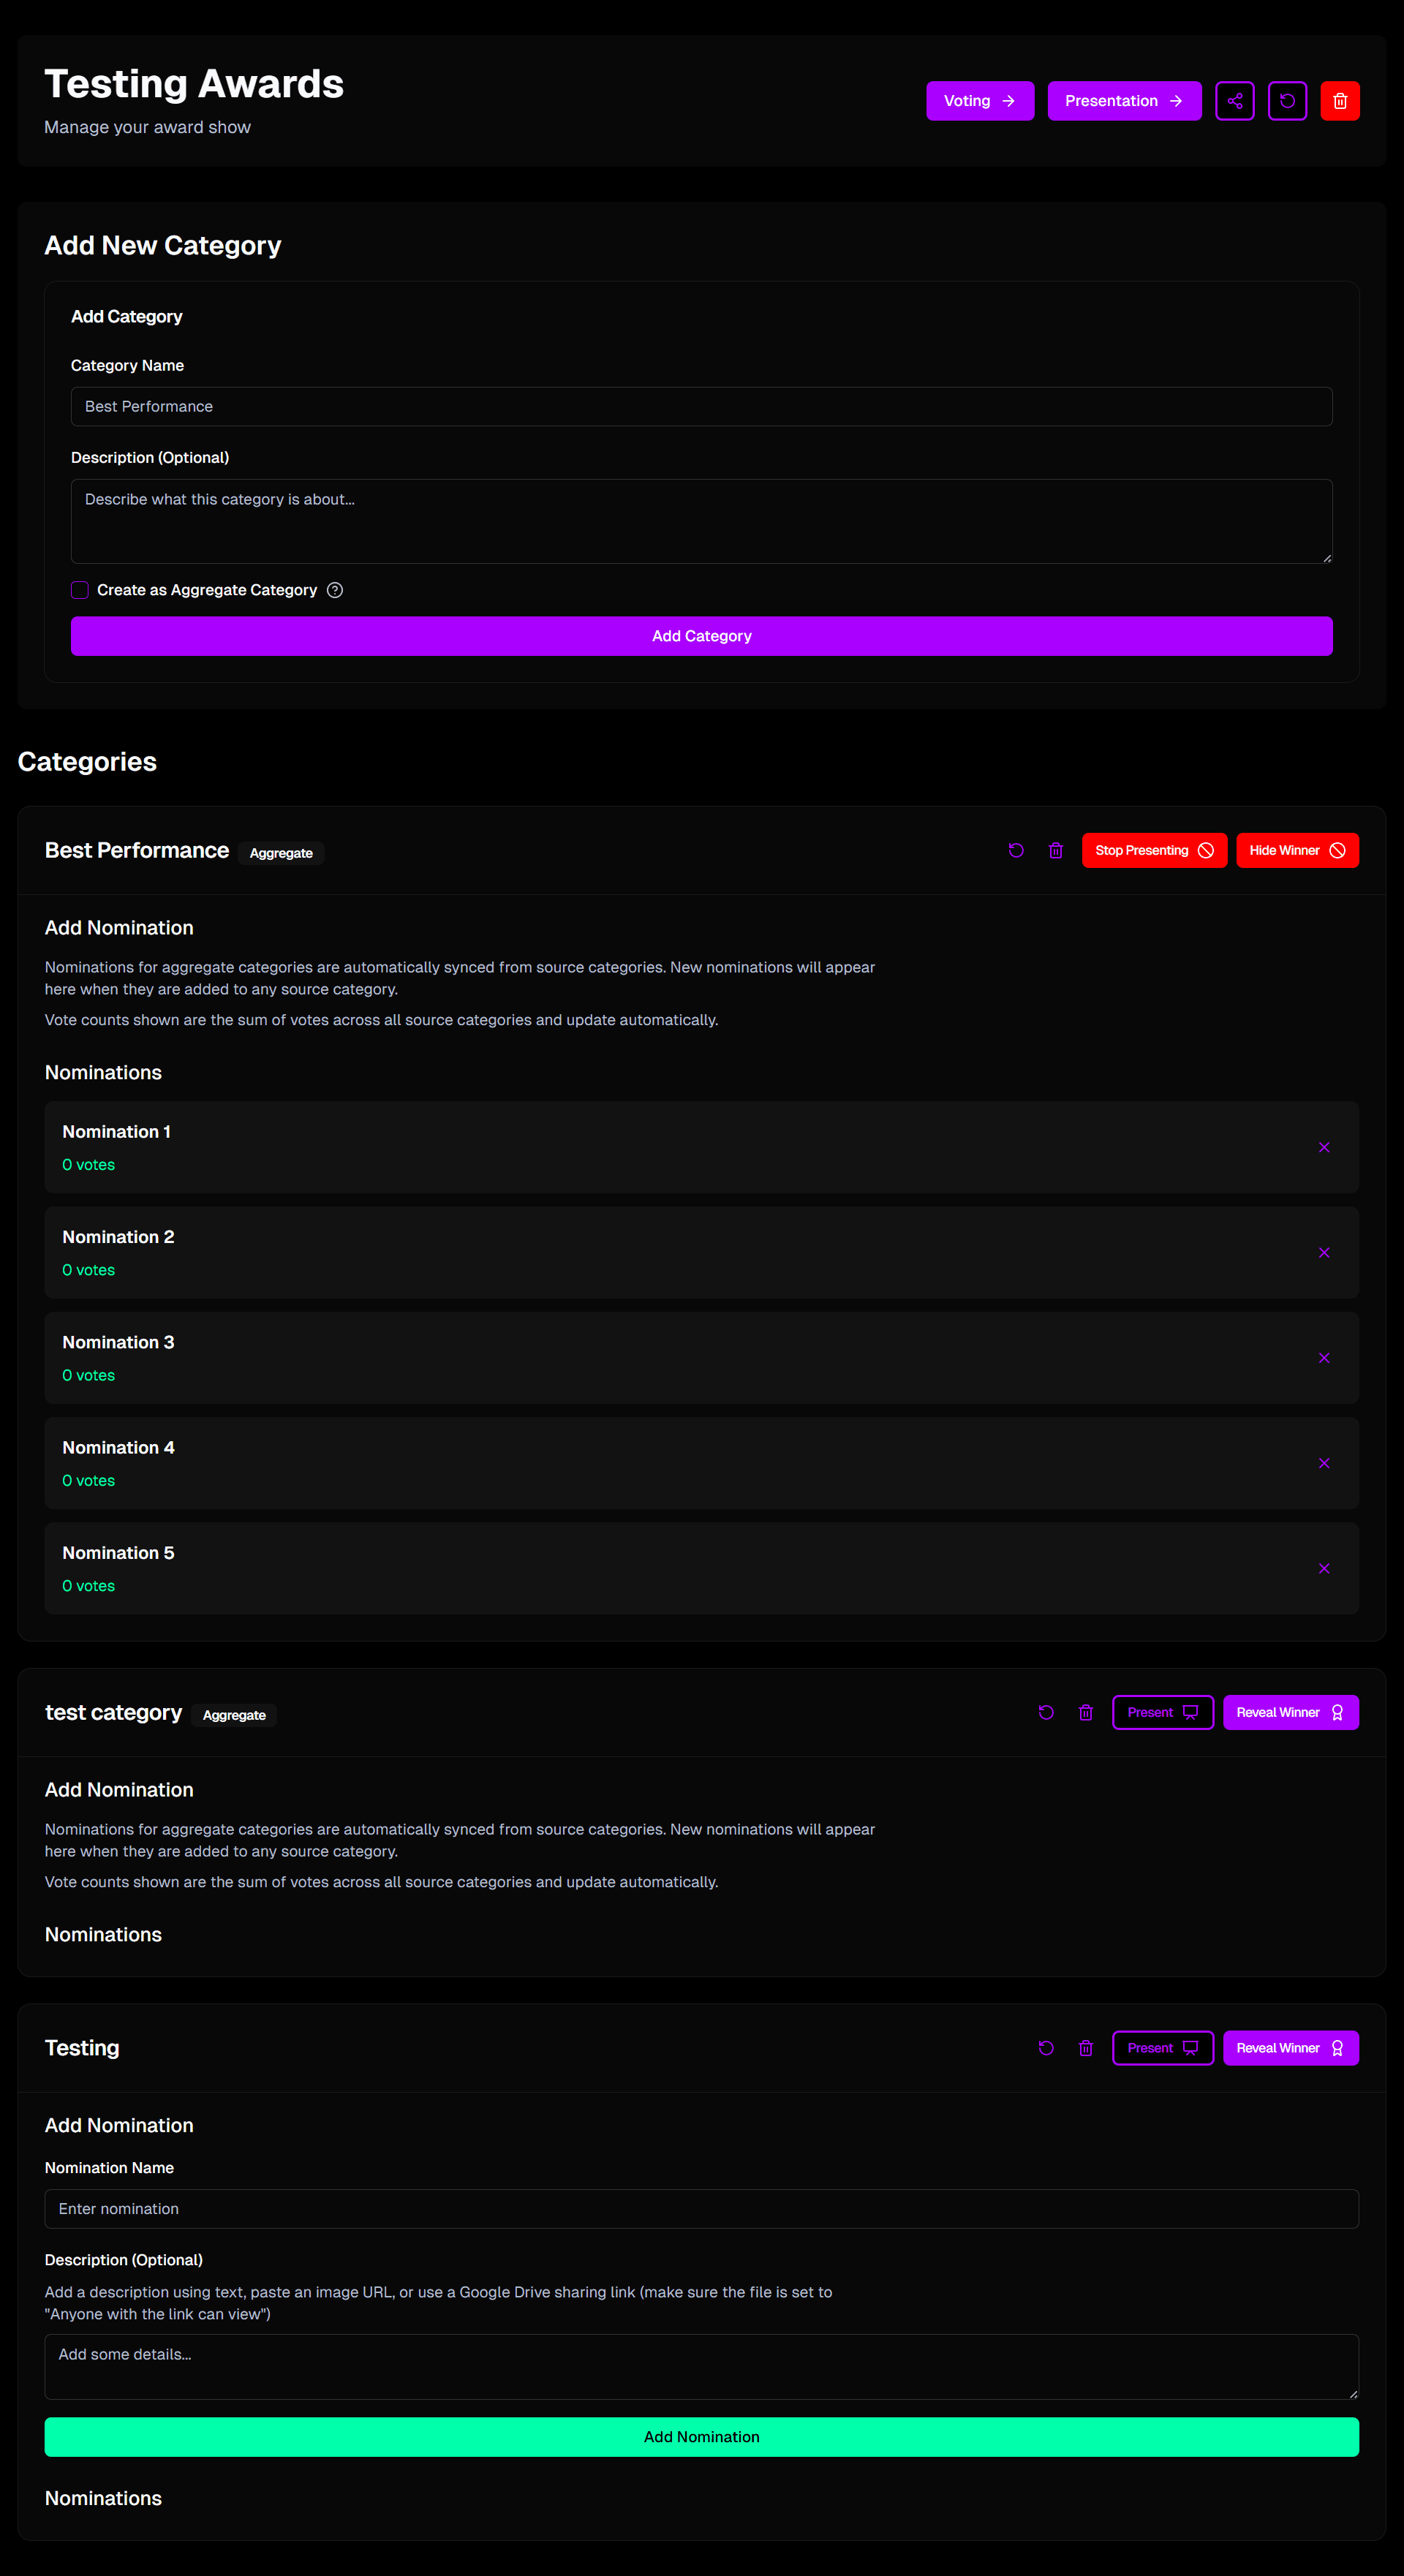Click Reveal Winner for Testing category
Screen dimensions: 1404x2576
(x=1290, y=2048)
